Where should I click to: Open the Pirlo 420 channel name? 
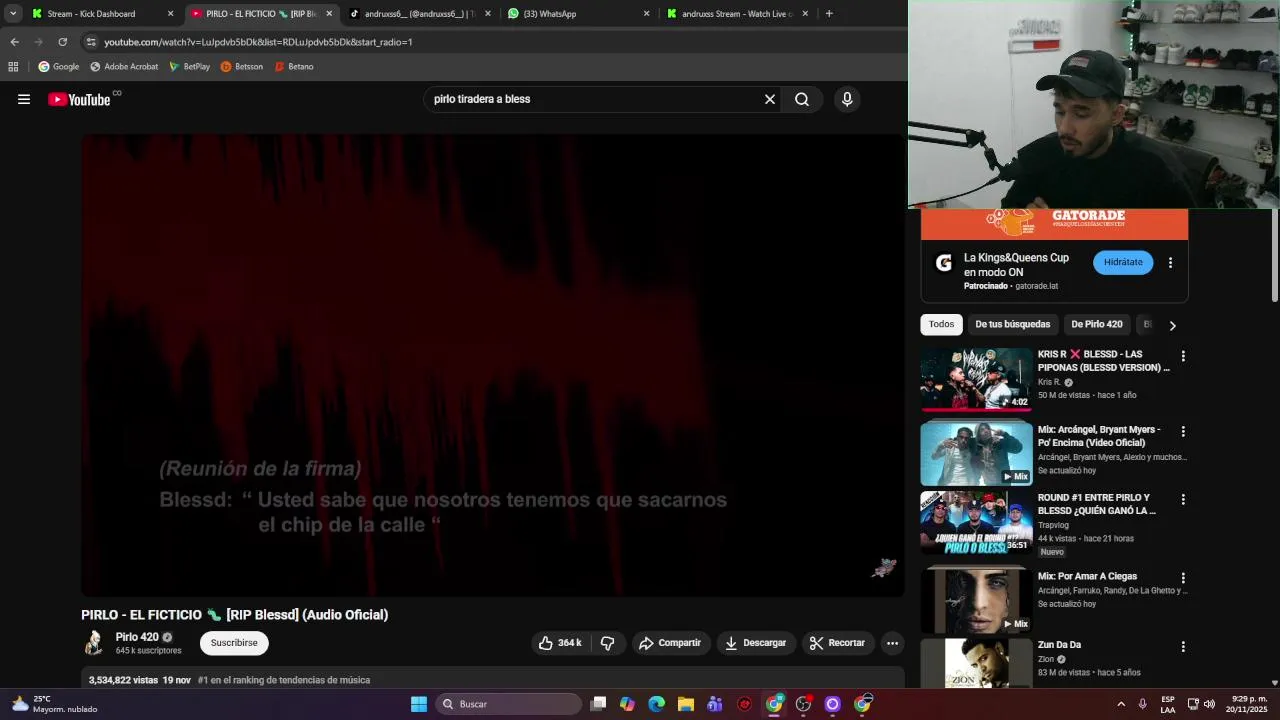(137, 637)
